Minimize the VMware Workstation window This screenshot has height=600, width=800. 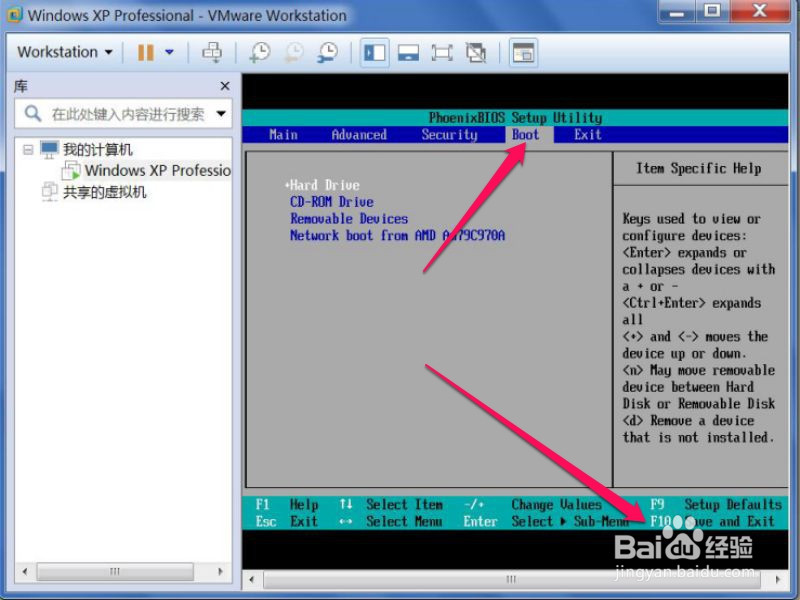click(x=677, y=11)
